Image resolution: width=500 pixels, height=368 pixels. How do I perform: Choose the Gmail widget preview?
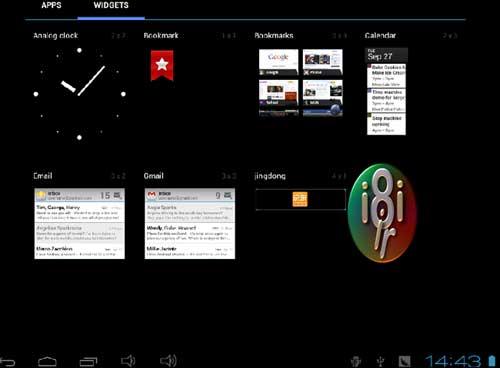click(190, 223)
